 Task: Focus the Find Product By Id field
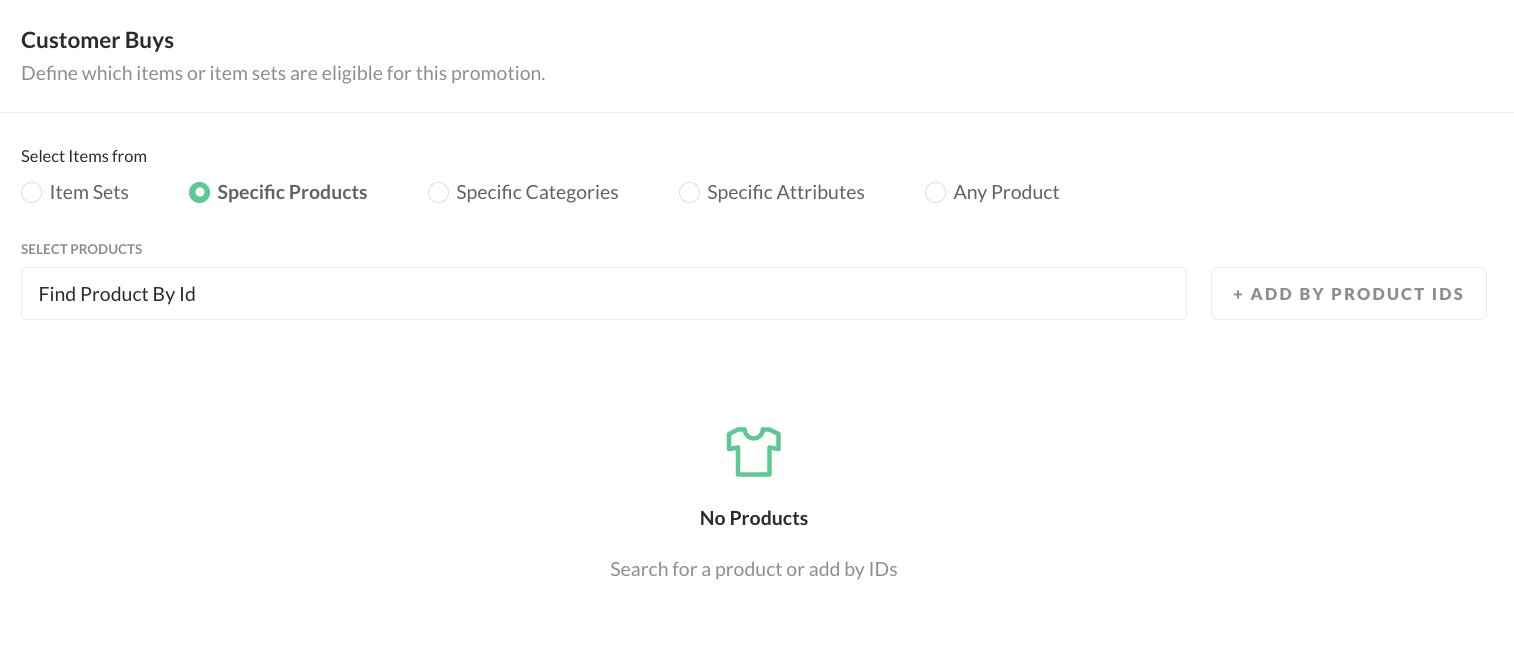tap(603, 294)
